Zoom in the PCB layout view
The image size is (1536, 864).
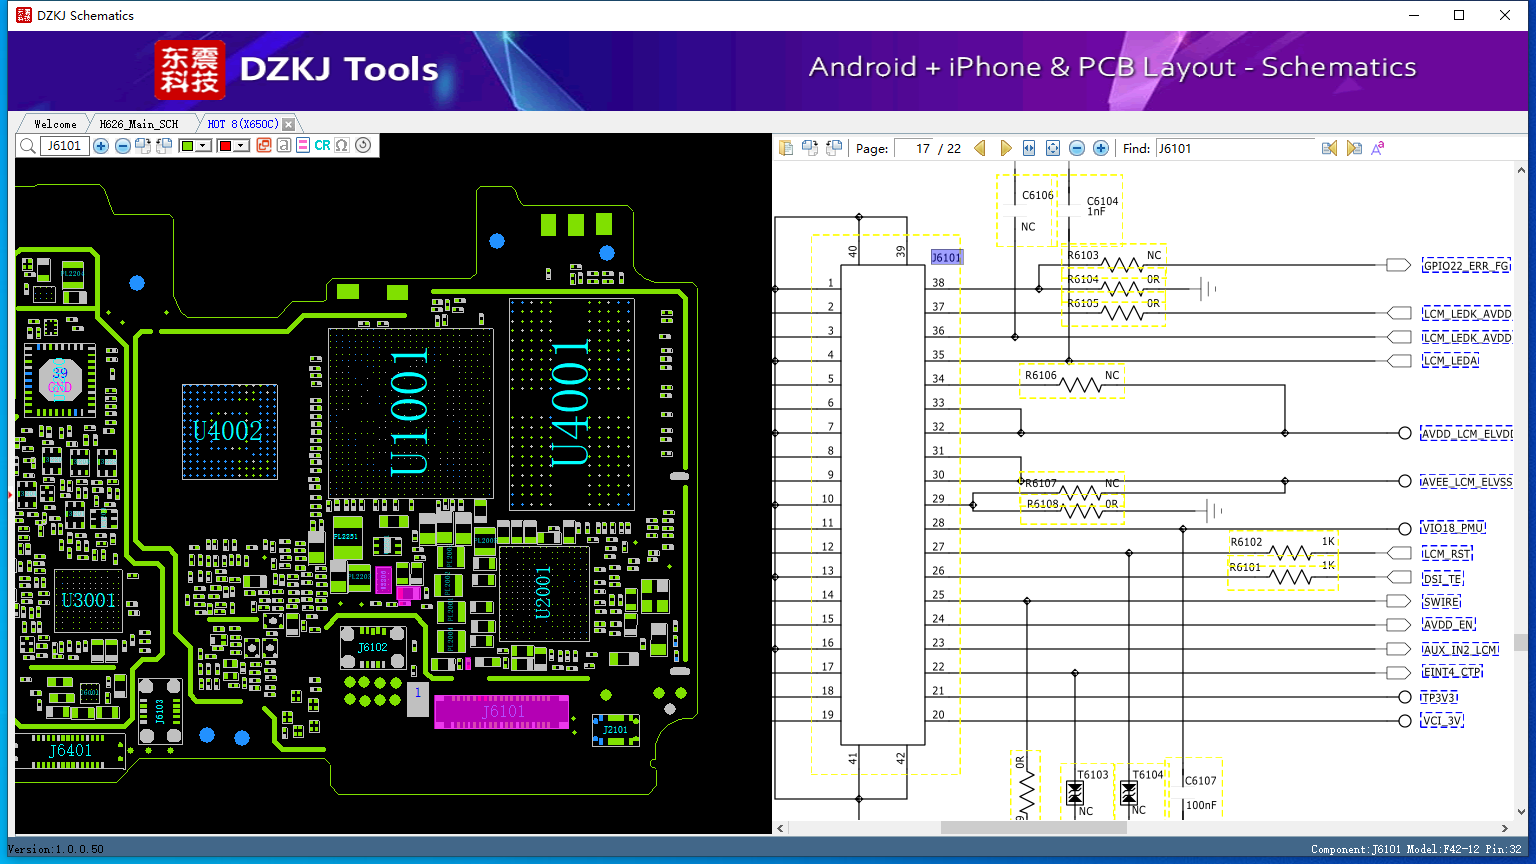tap(101, 146)
